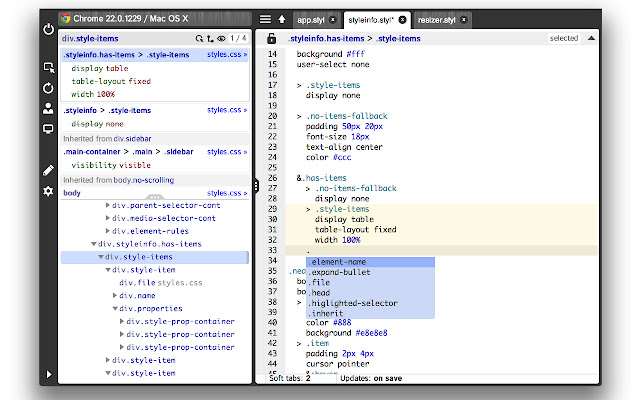
Task: Close the styleinfo.styl tab
Action: click(x=402, y=20)
